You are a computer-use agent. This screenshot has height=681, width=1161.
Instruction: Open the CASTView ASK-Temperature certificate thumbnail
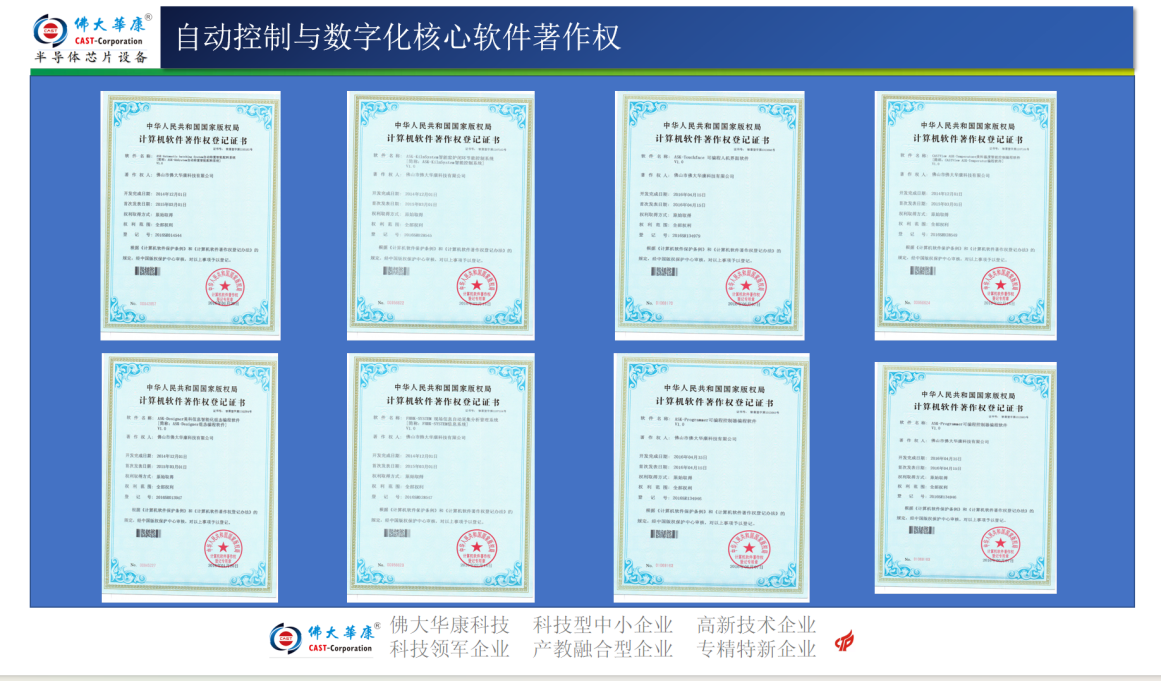pos(966,215)
